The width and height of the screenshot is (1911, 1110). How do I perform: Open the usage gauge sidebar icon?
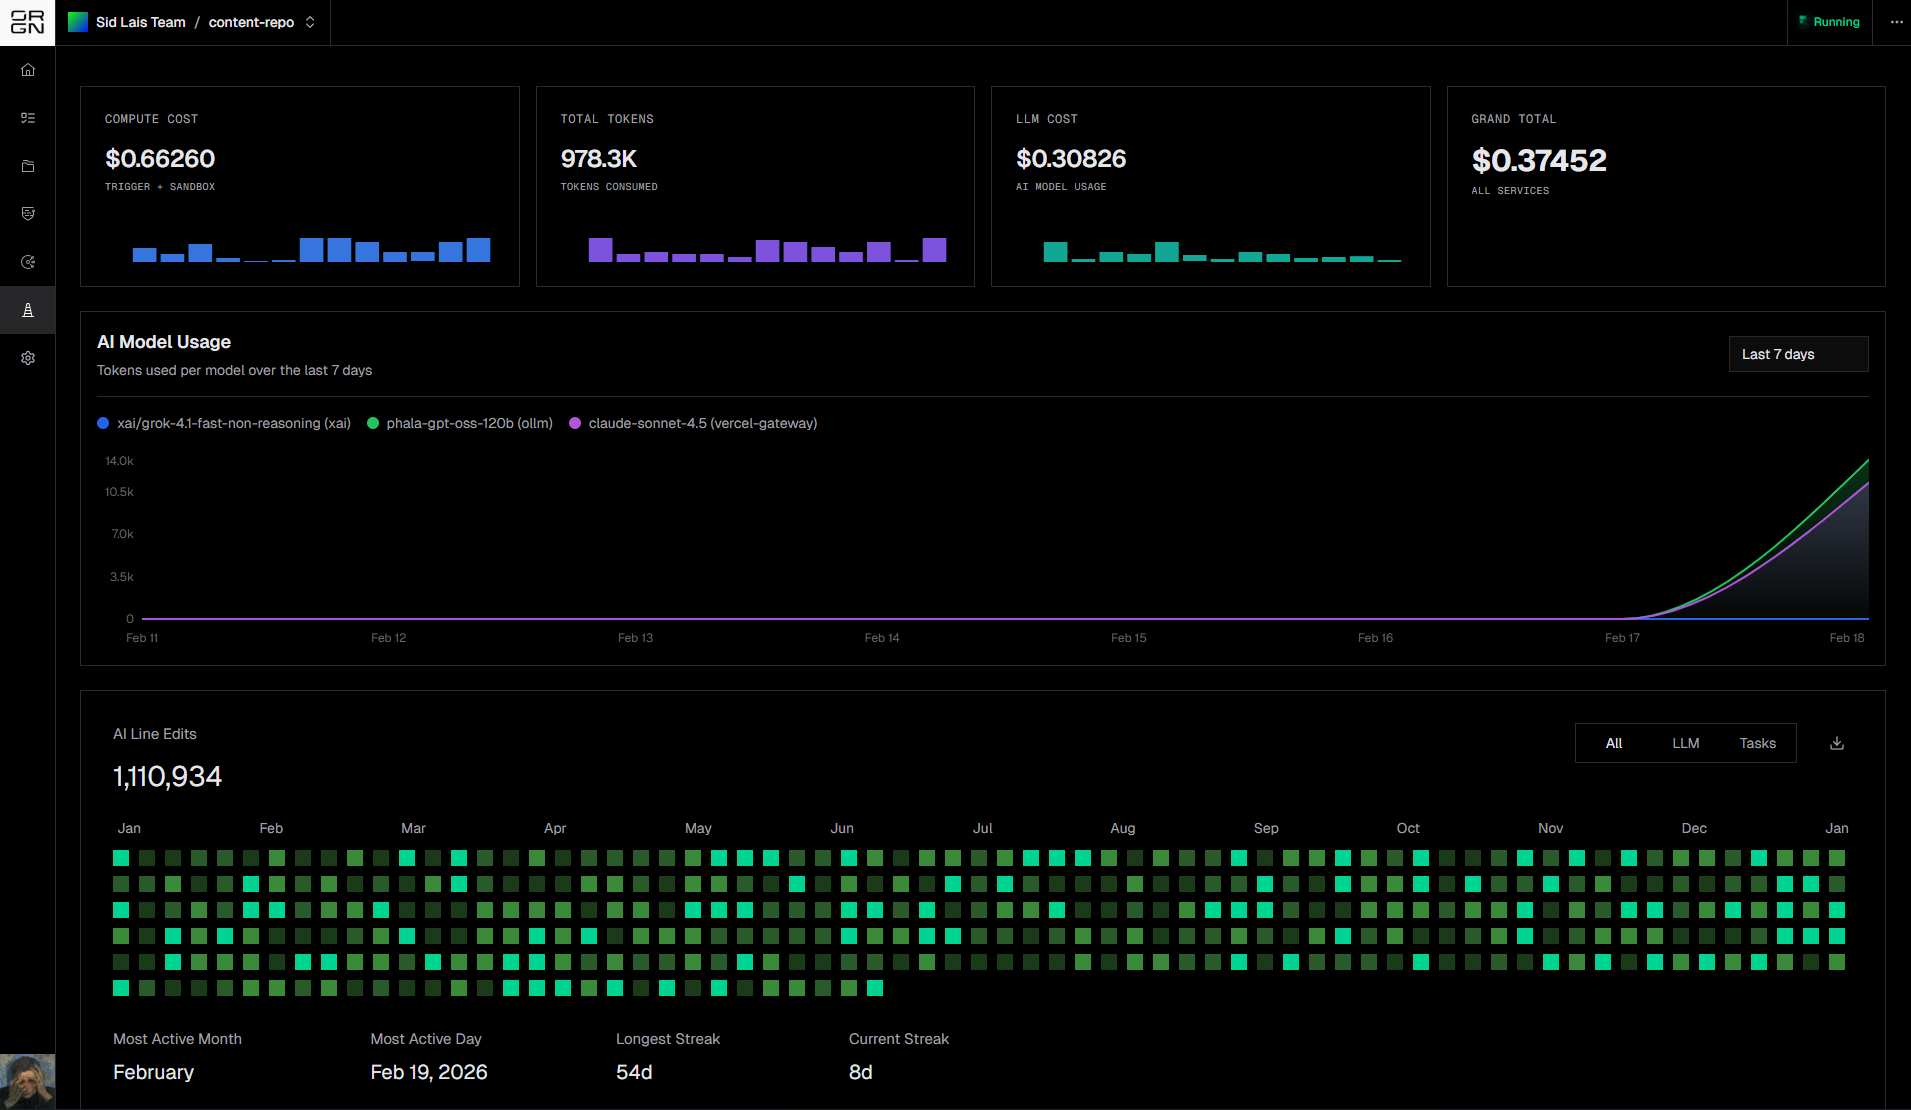[x=28, y=262]
